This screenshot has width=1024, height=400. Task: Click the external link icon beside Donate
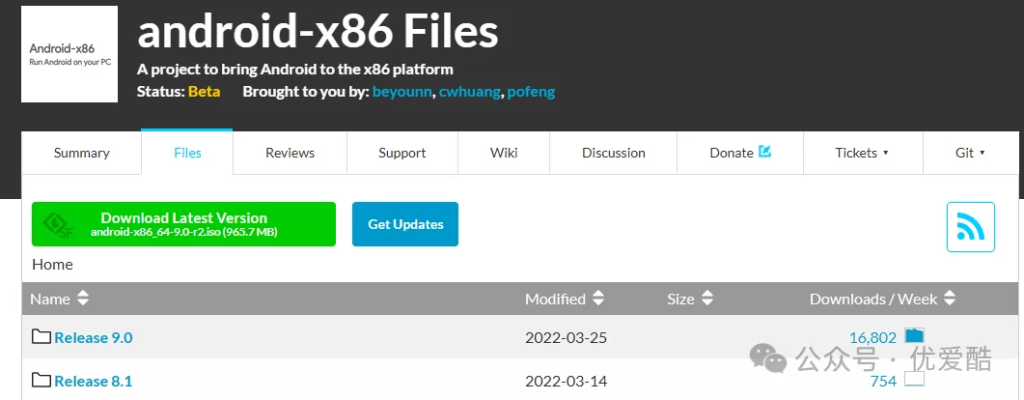(x=765, y=152)
